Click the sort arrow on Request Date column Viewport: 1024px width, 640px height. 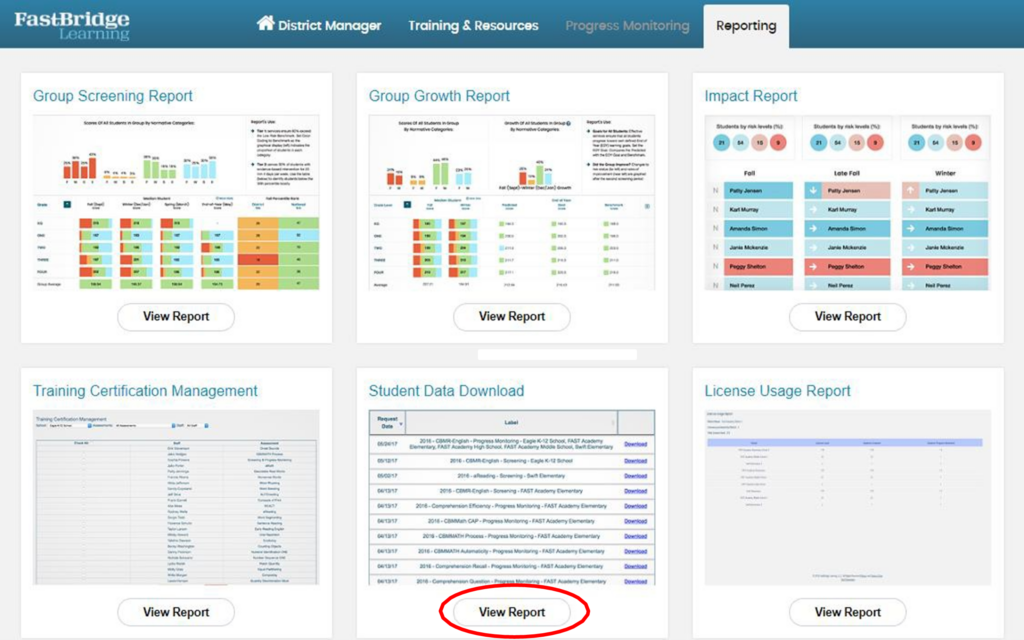(401, 423)
